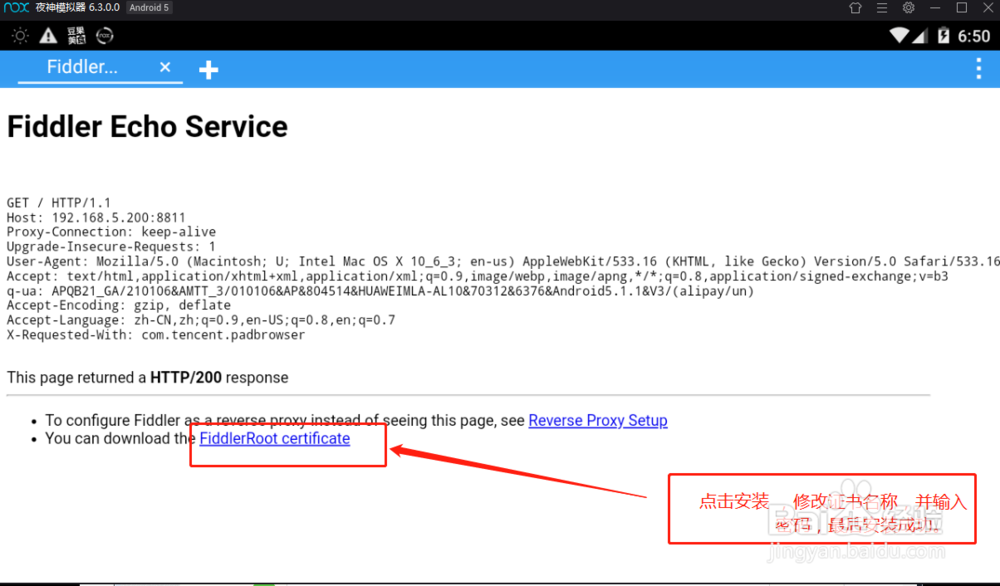Screen dimensions: 1000x586
Task: Click the Nox logo in title bar
Action: coord(16,7)
